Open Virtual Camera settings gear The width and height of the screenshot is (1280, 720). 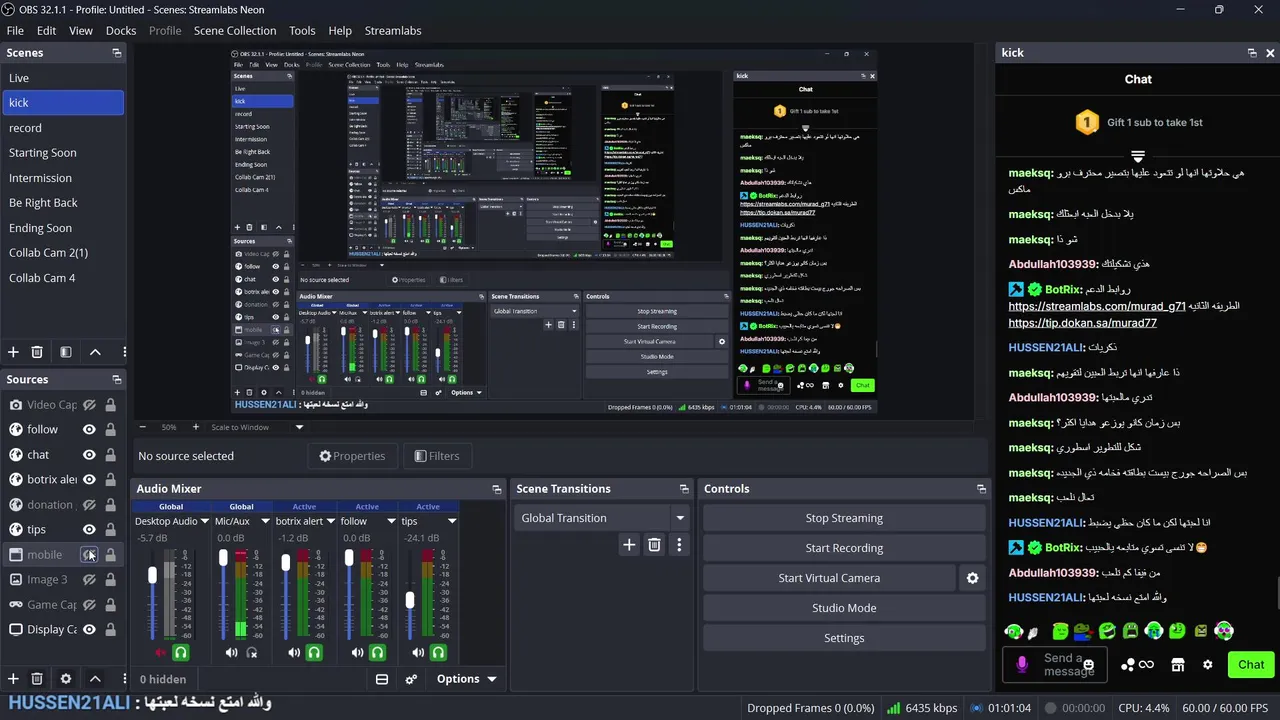(972, 578)
